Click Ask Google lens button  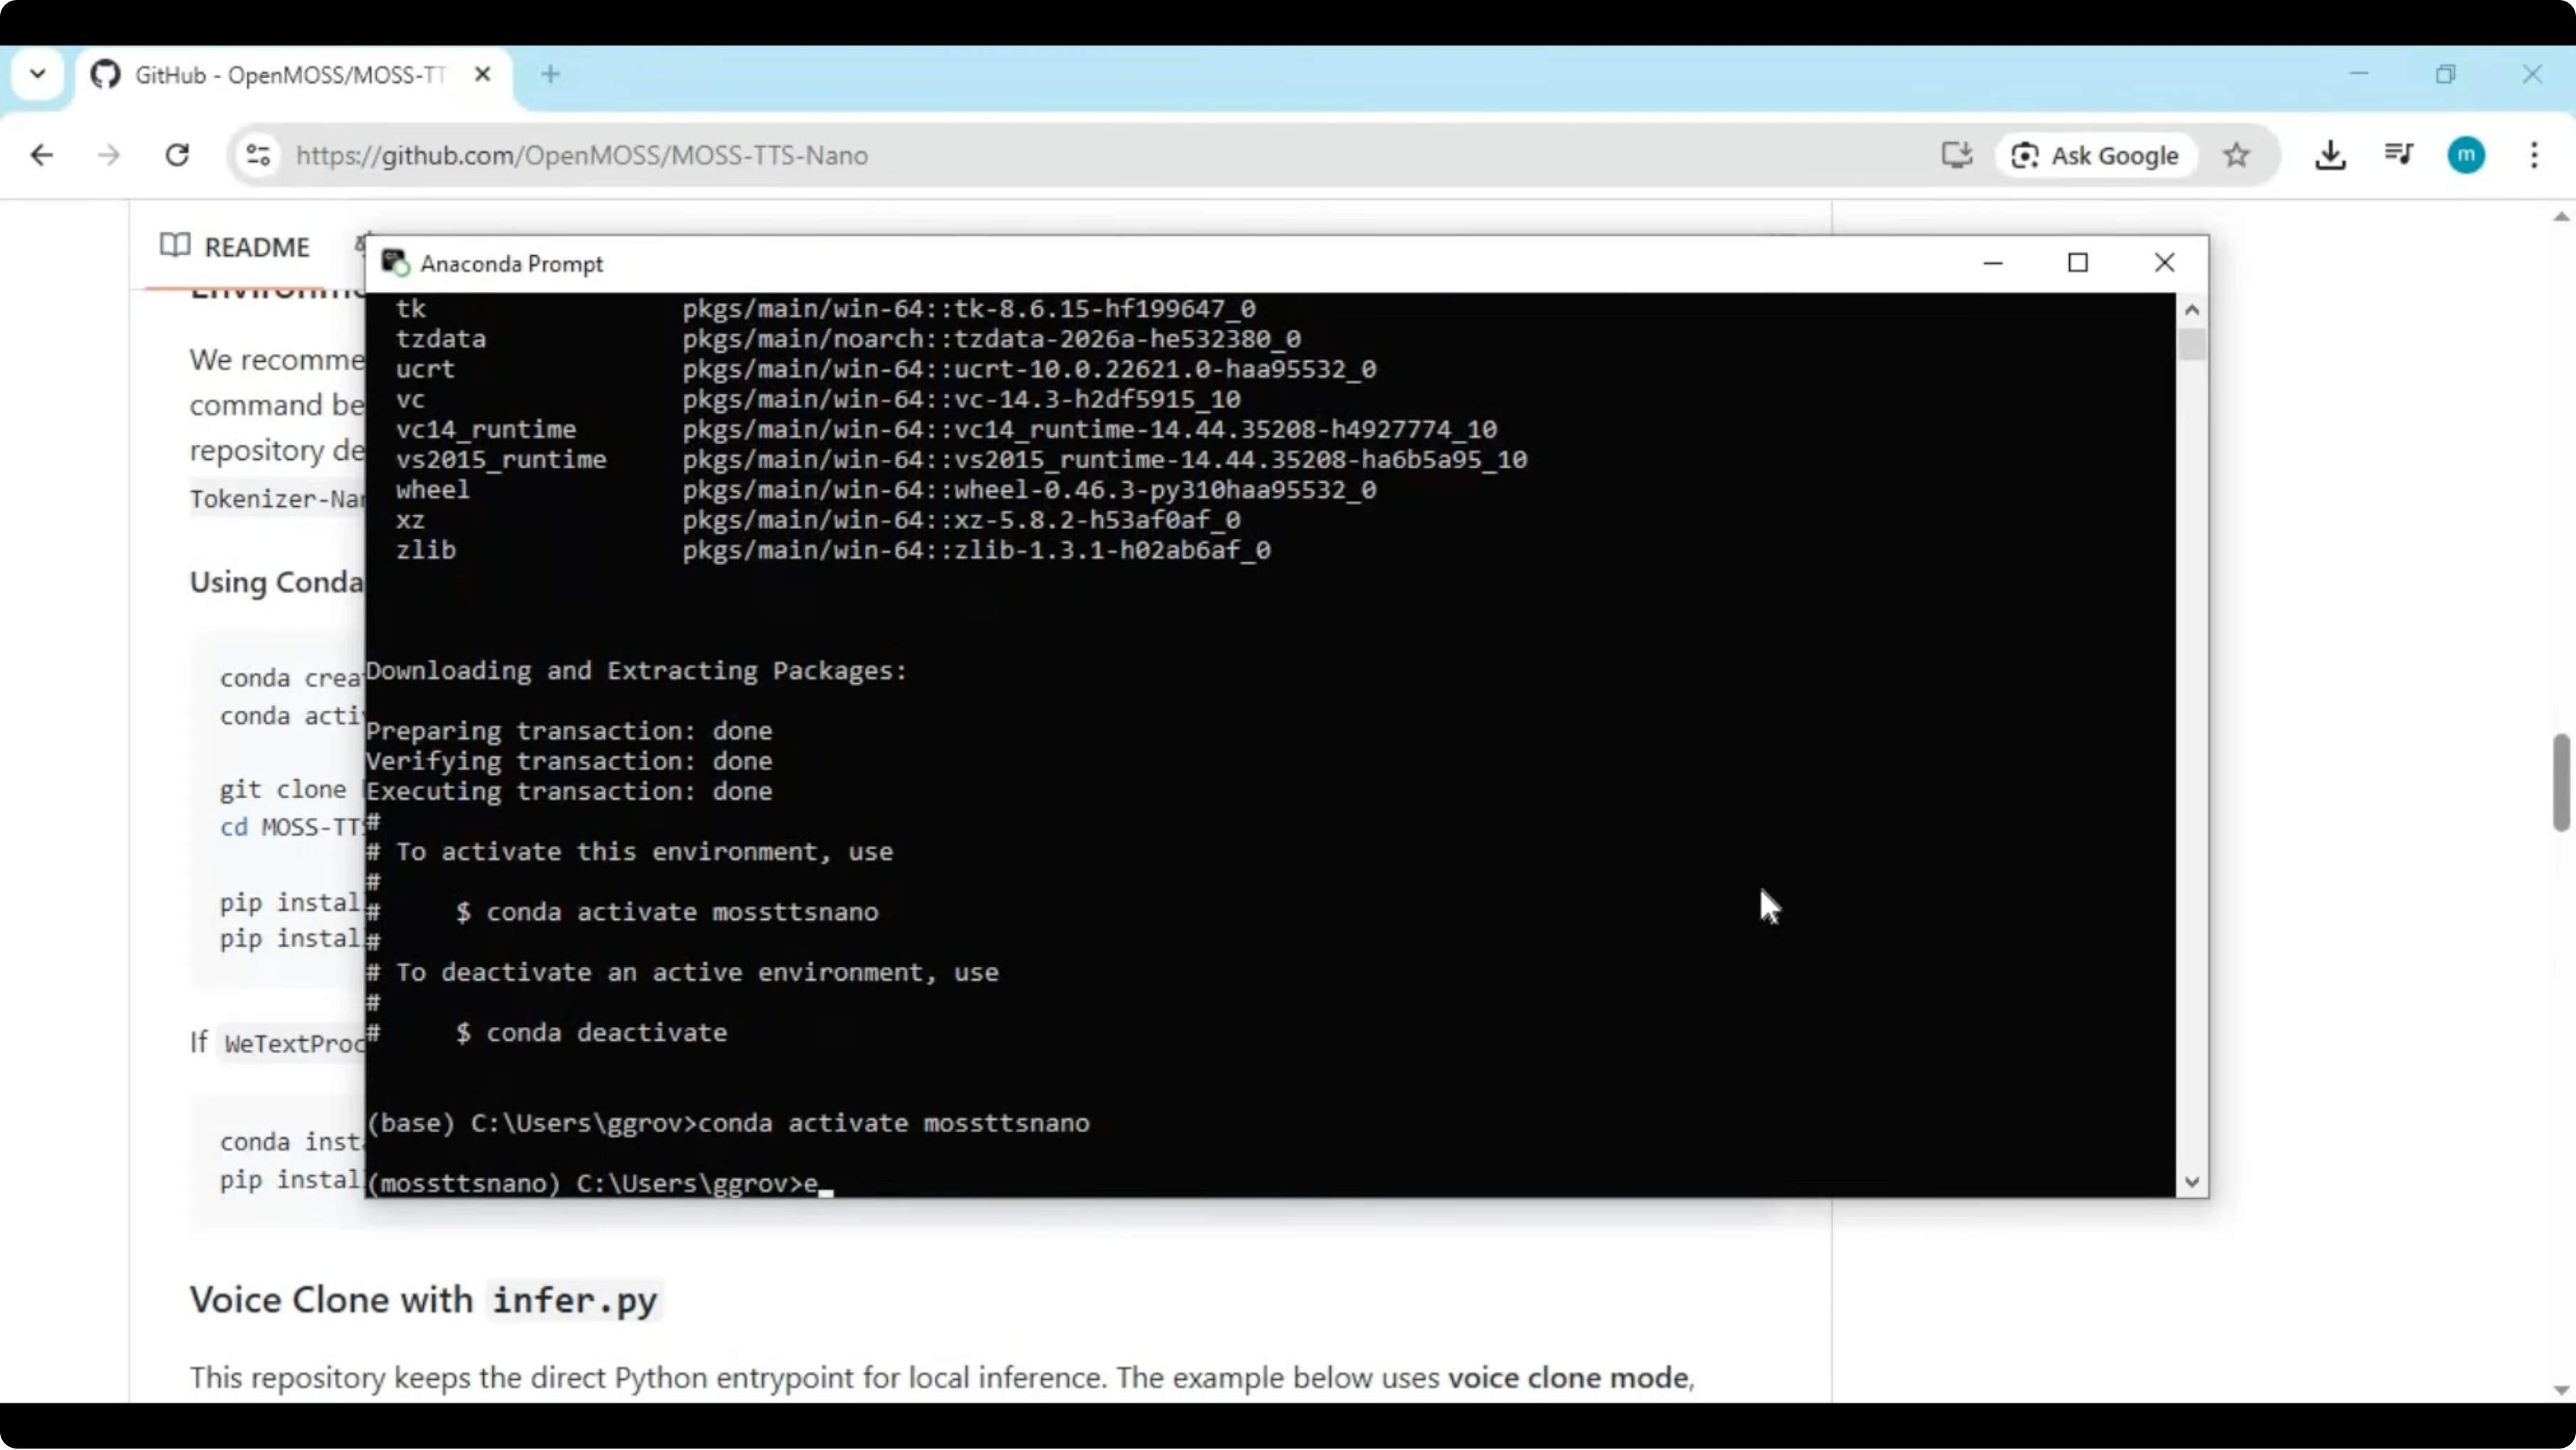[2095, 155]
